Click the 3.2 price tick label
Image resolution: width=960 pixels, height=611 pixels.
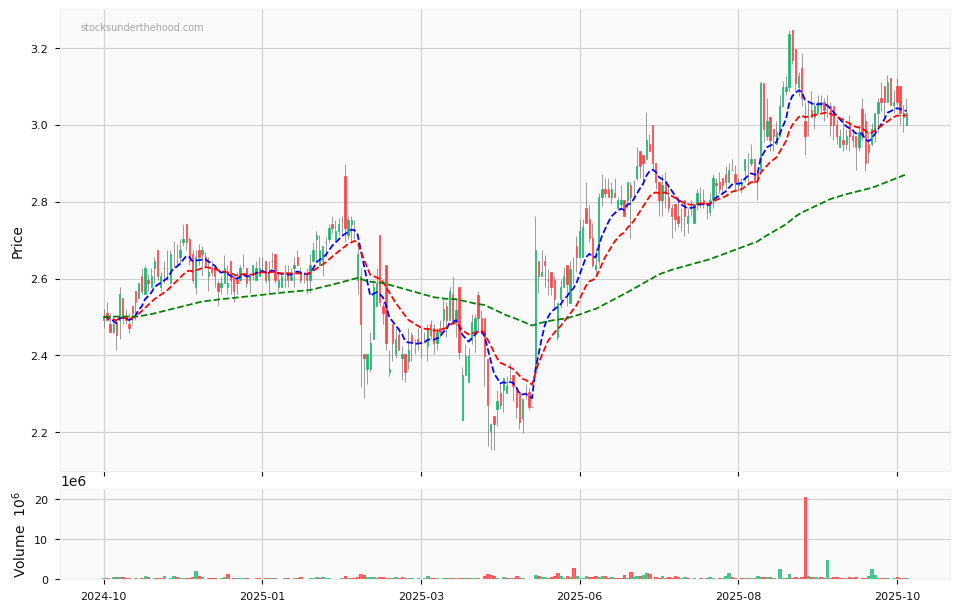[x=41, y=49]
